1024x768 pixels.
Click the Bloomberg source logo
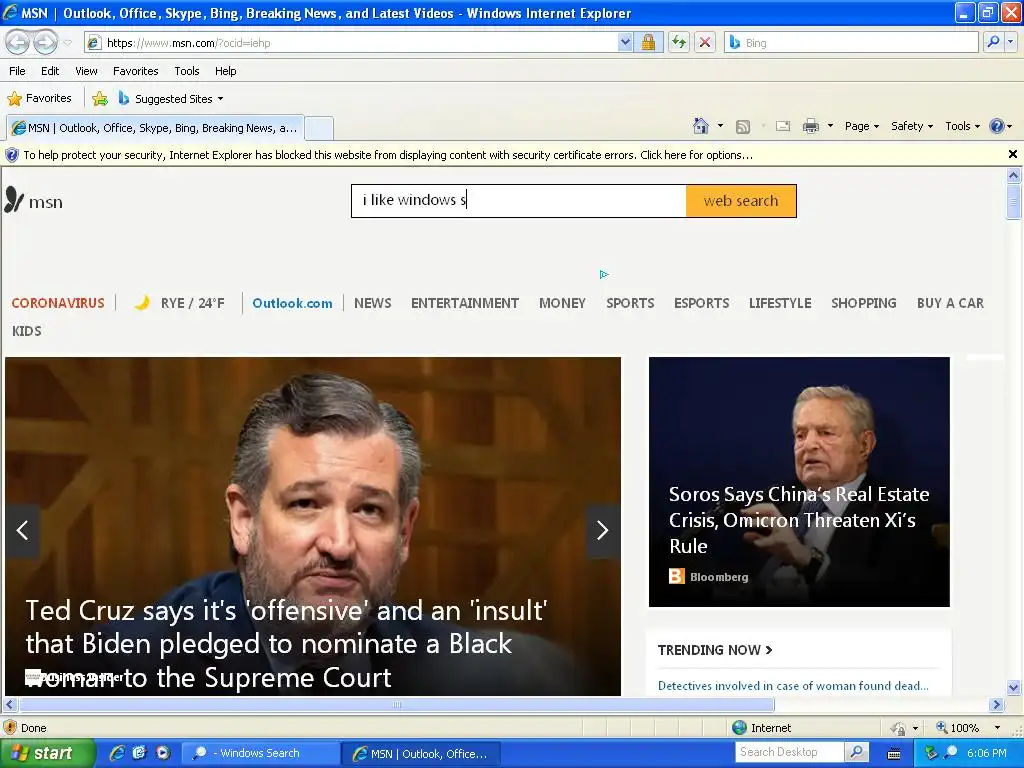pyautogui.click(x=677, y=577)
